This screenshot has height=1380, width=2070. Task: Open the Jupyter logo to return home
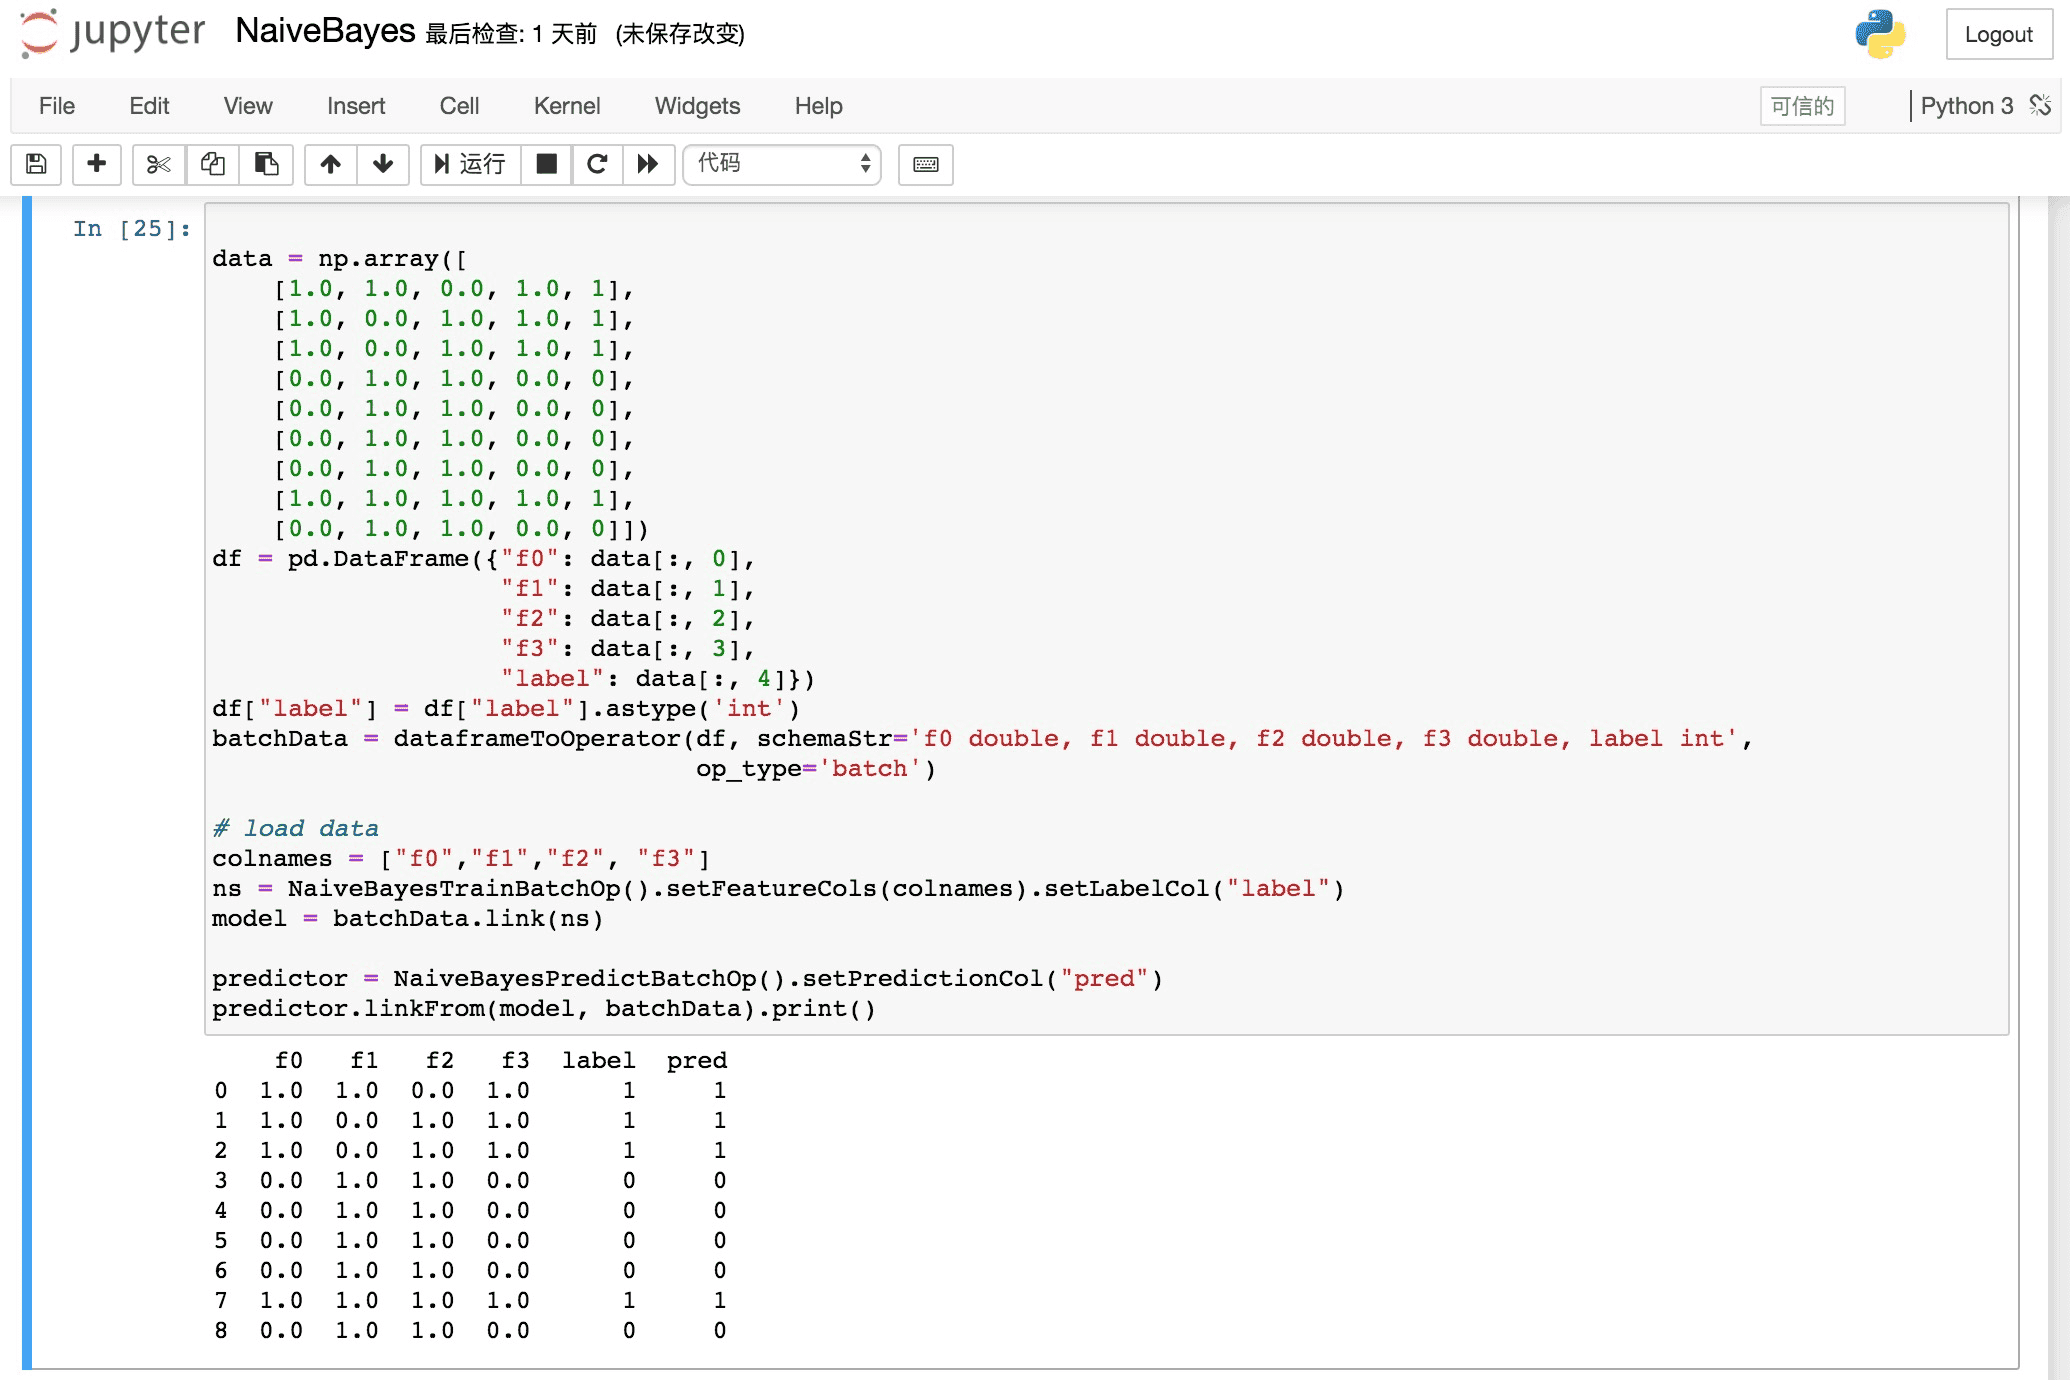[110, 33]
